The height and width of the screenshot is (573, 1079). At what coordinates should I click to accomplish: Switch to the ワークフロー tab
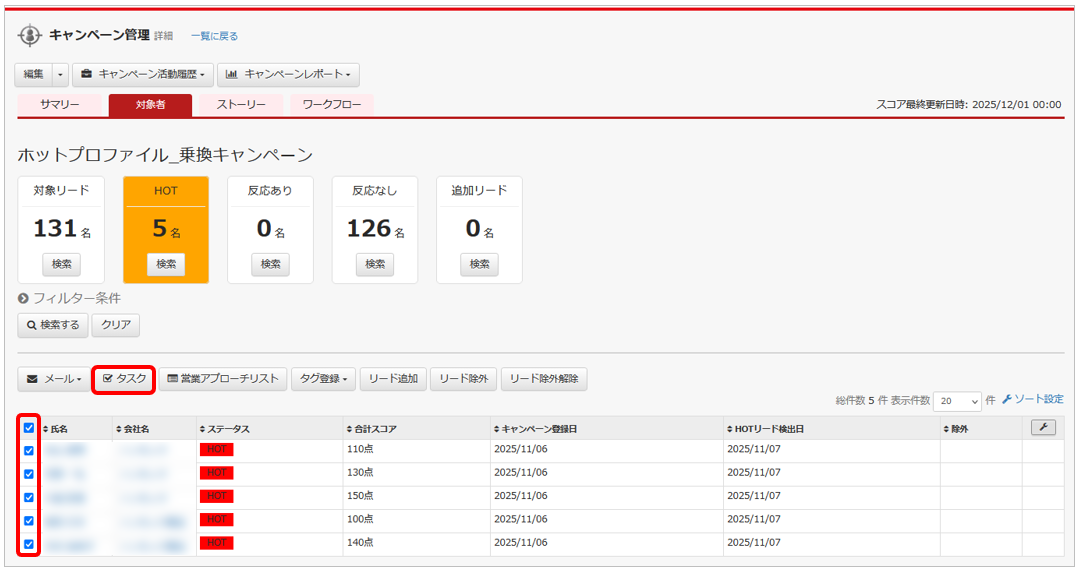click(332, 104)
